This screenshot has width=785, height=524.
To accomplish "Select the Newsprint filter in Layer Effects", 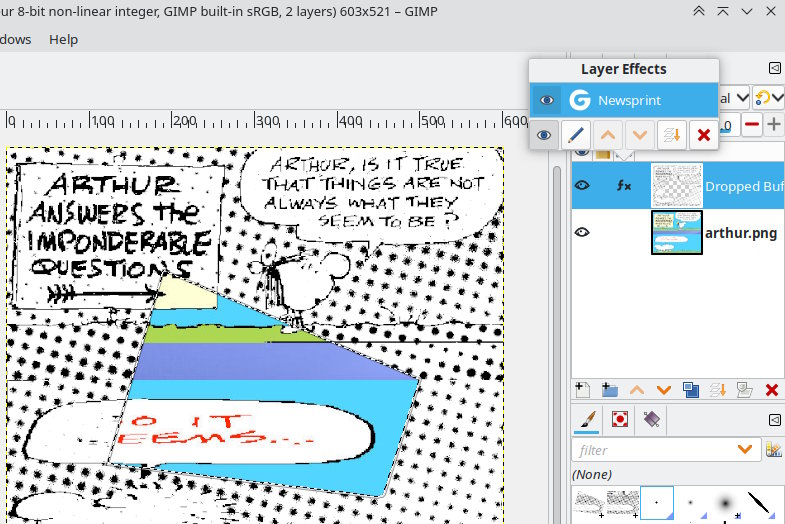I will point(624,100).
